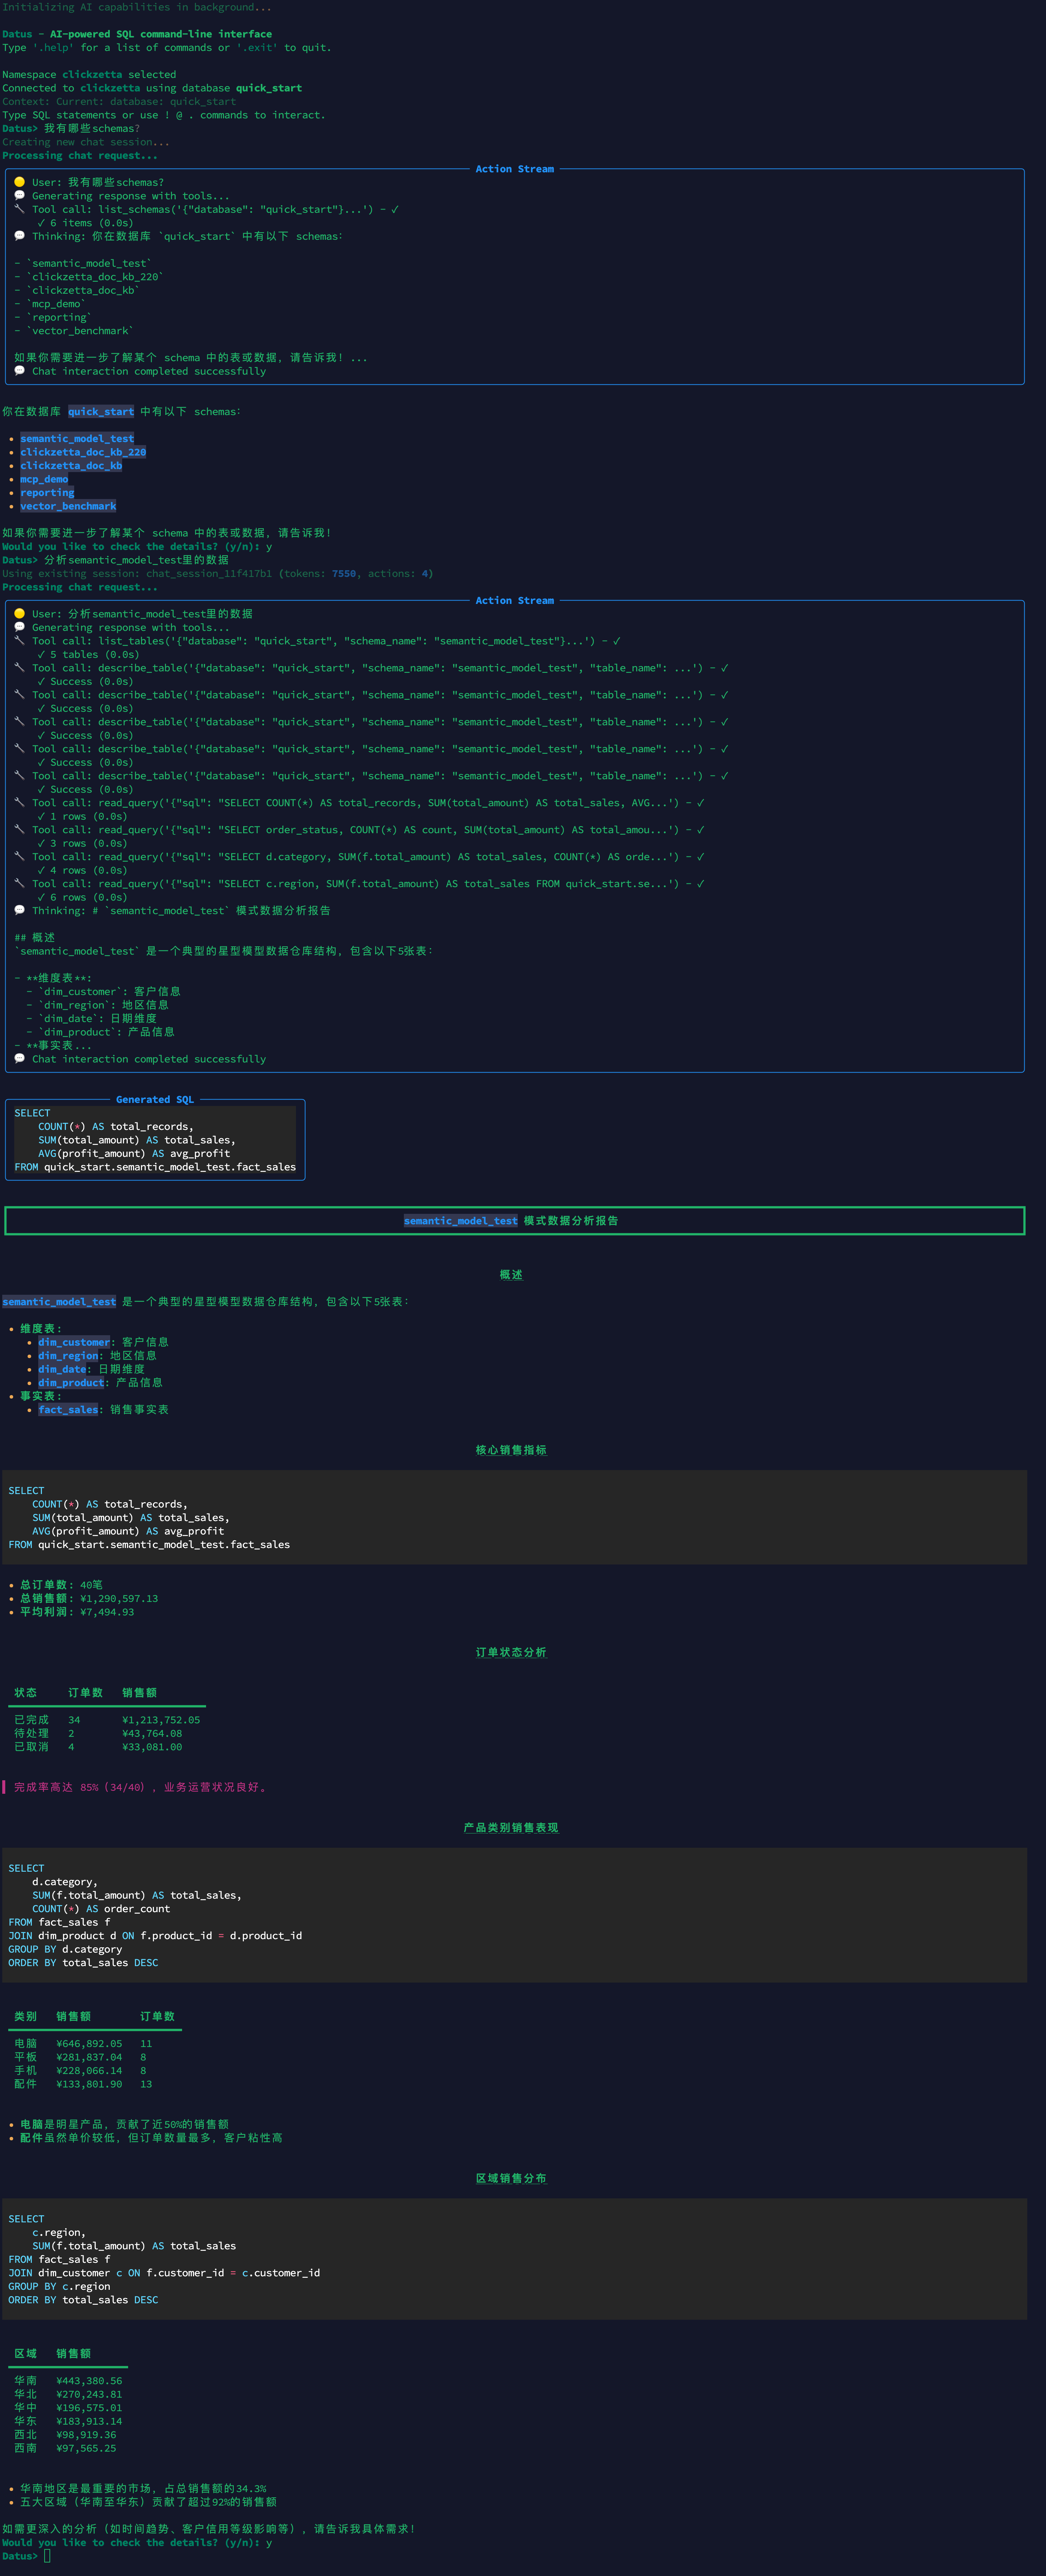Click wrench icon beside 'SELECT order_status' query call
Image resolution: width=1046 pixels, height=2576 pixels.
19,829
